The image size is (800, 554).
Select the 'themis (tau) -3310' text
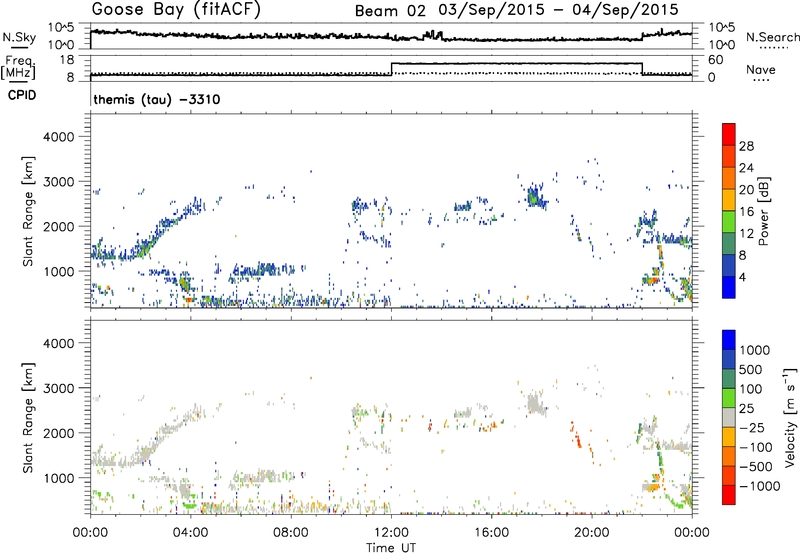point(157,99)
